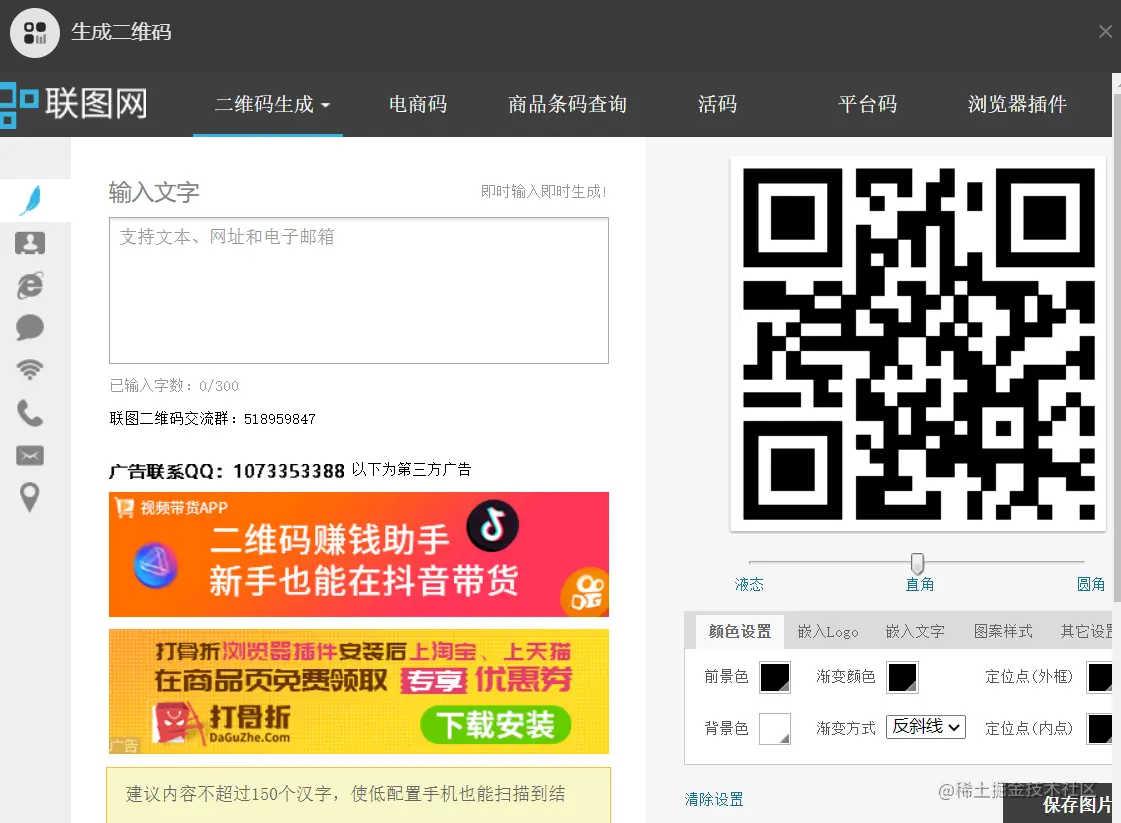The width and height of the screenshot is (1121, 823).
Task: Pick the phone number icon
Action: click(30, 413)
